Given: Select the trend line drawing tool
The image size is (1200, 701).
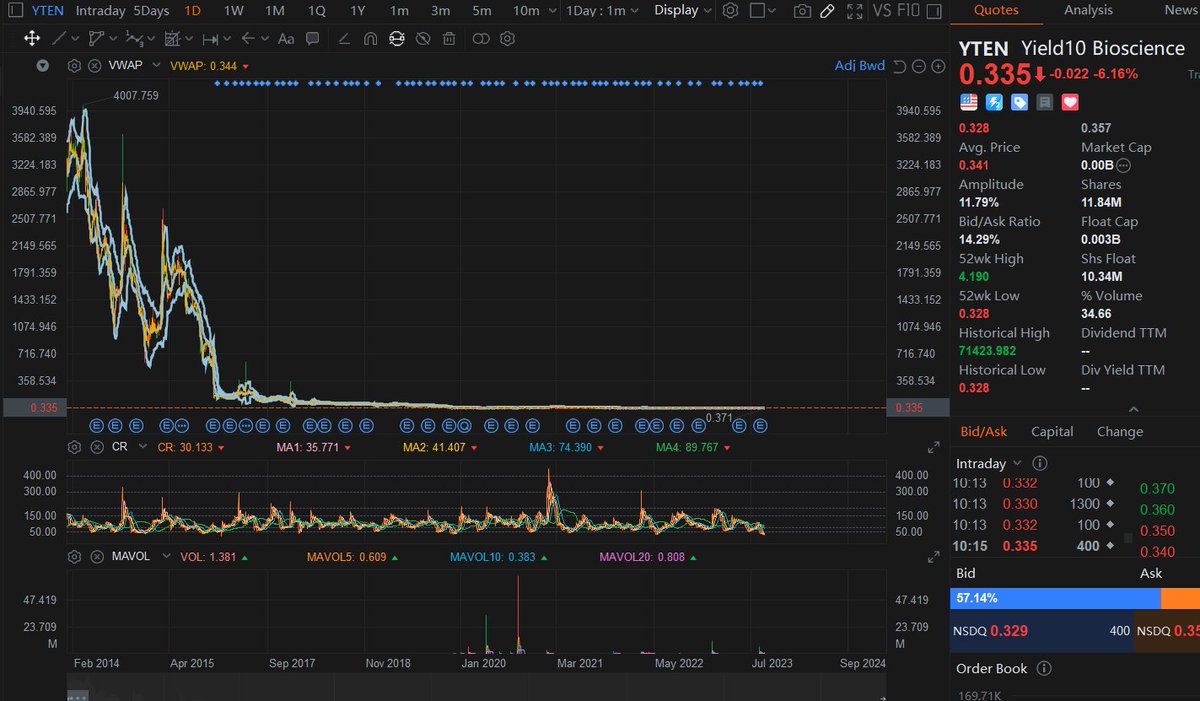Looking at the screenshot, I should click(x=60, y=39).
